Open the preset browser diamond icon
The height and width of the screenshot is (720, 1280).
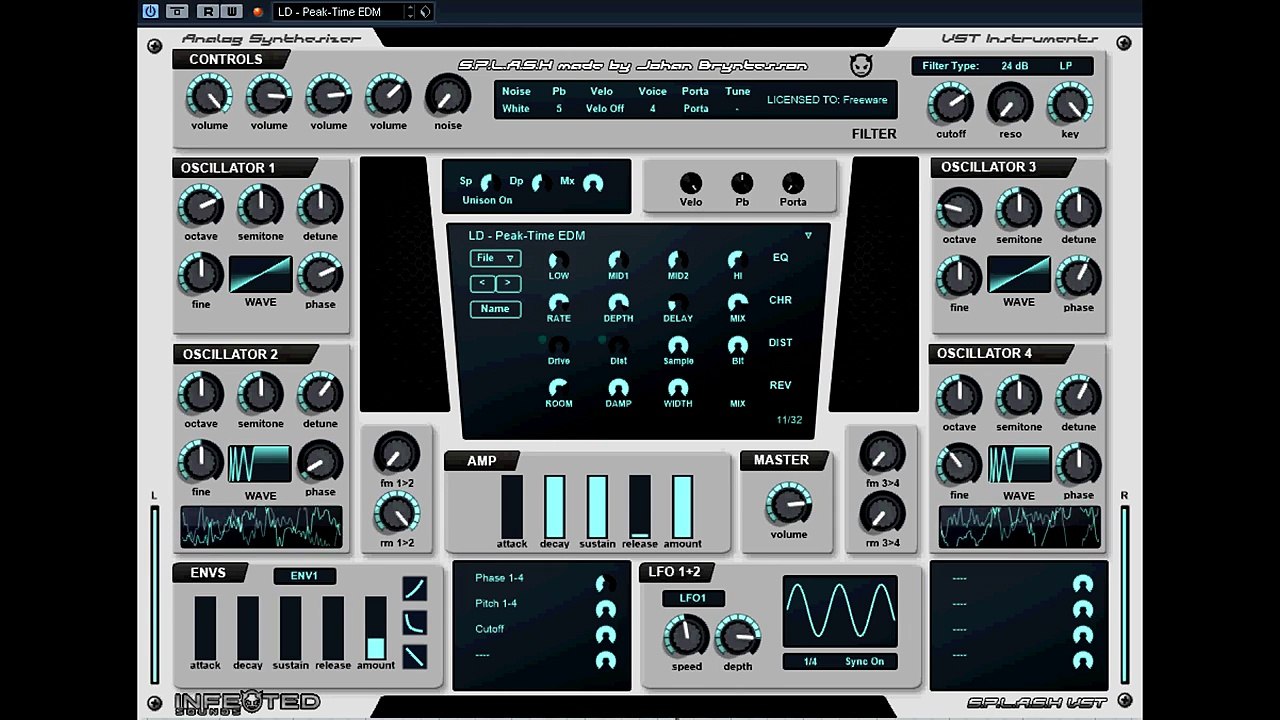pos(425,11)
